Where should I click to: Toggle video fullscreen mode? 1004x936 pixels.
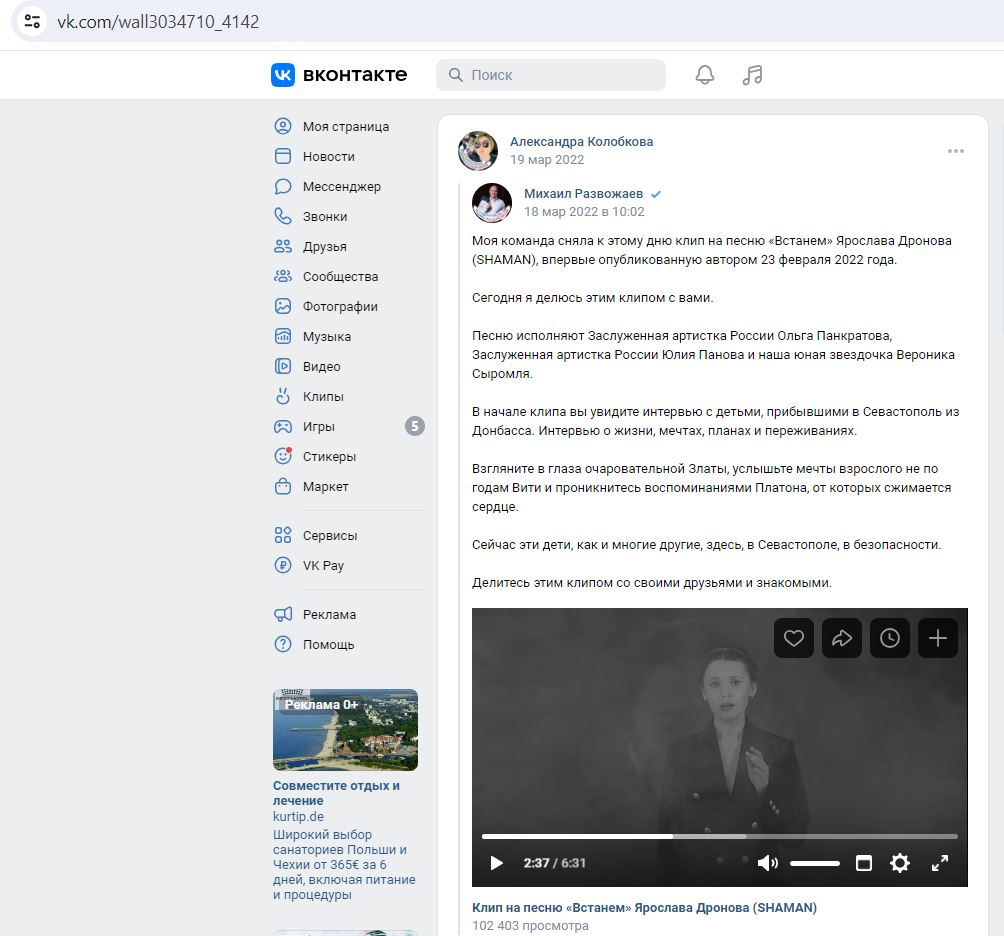940,863
